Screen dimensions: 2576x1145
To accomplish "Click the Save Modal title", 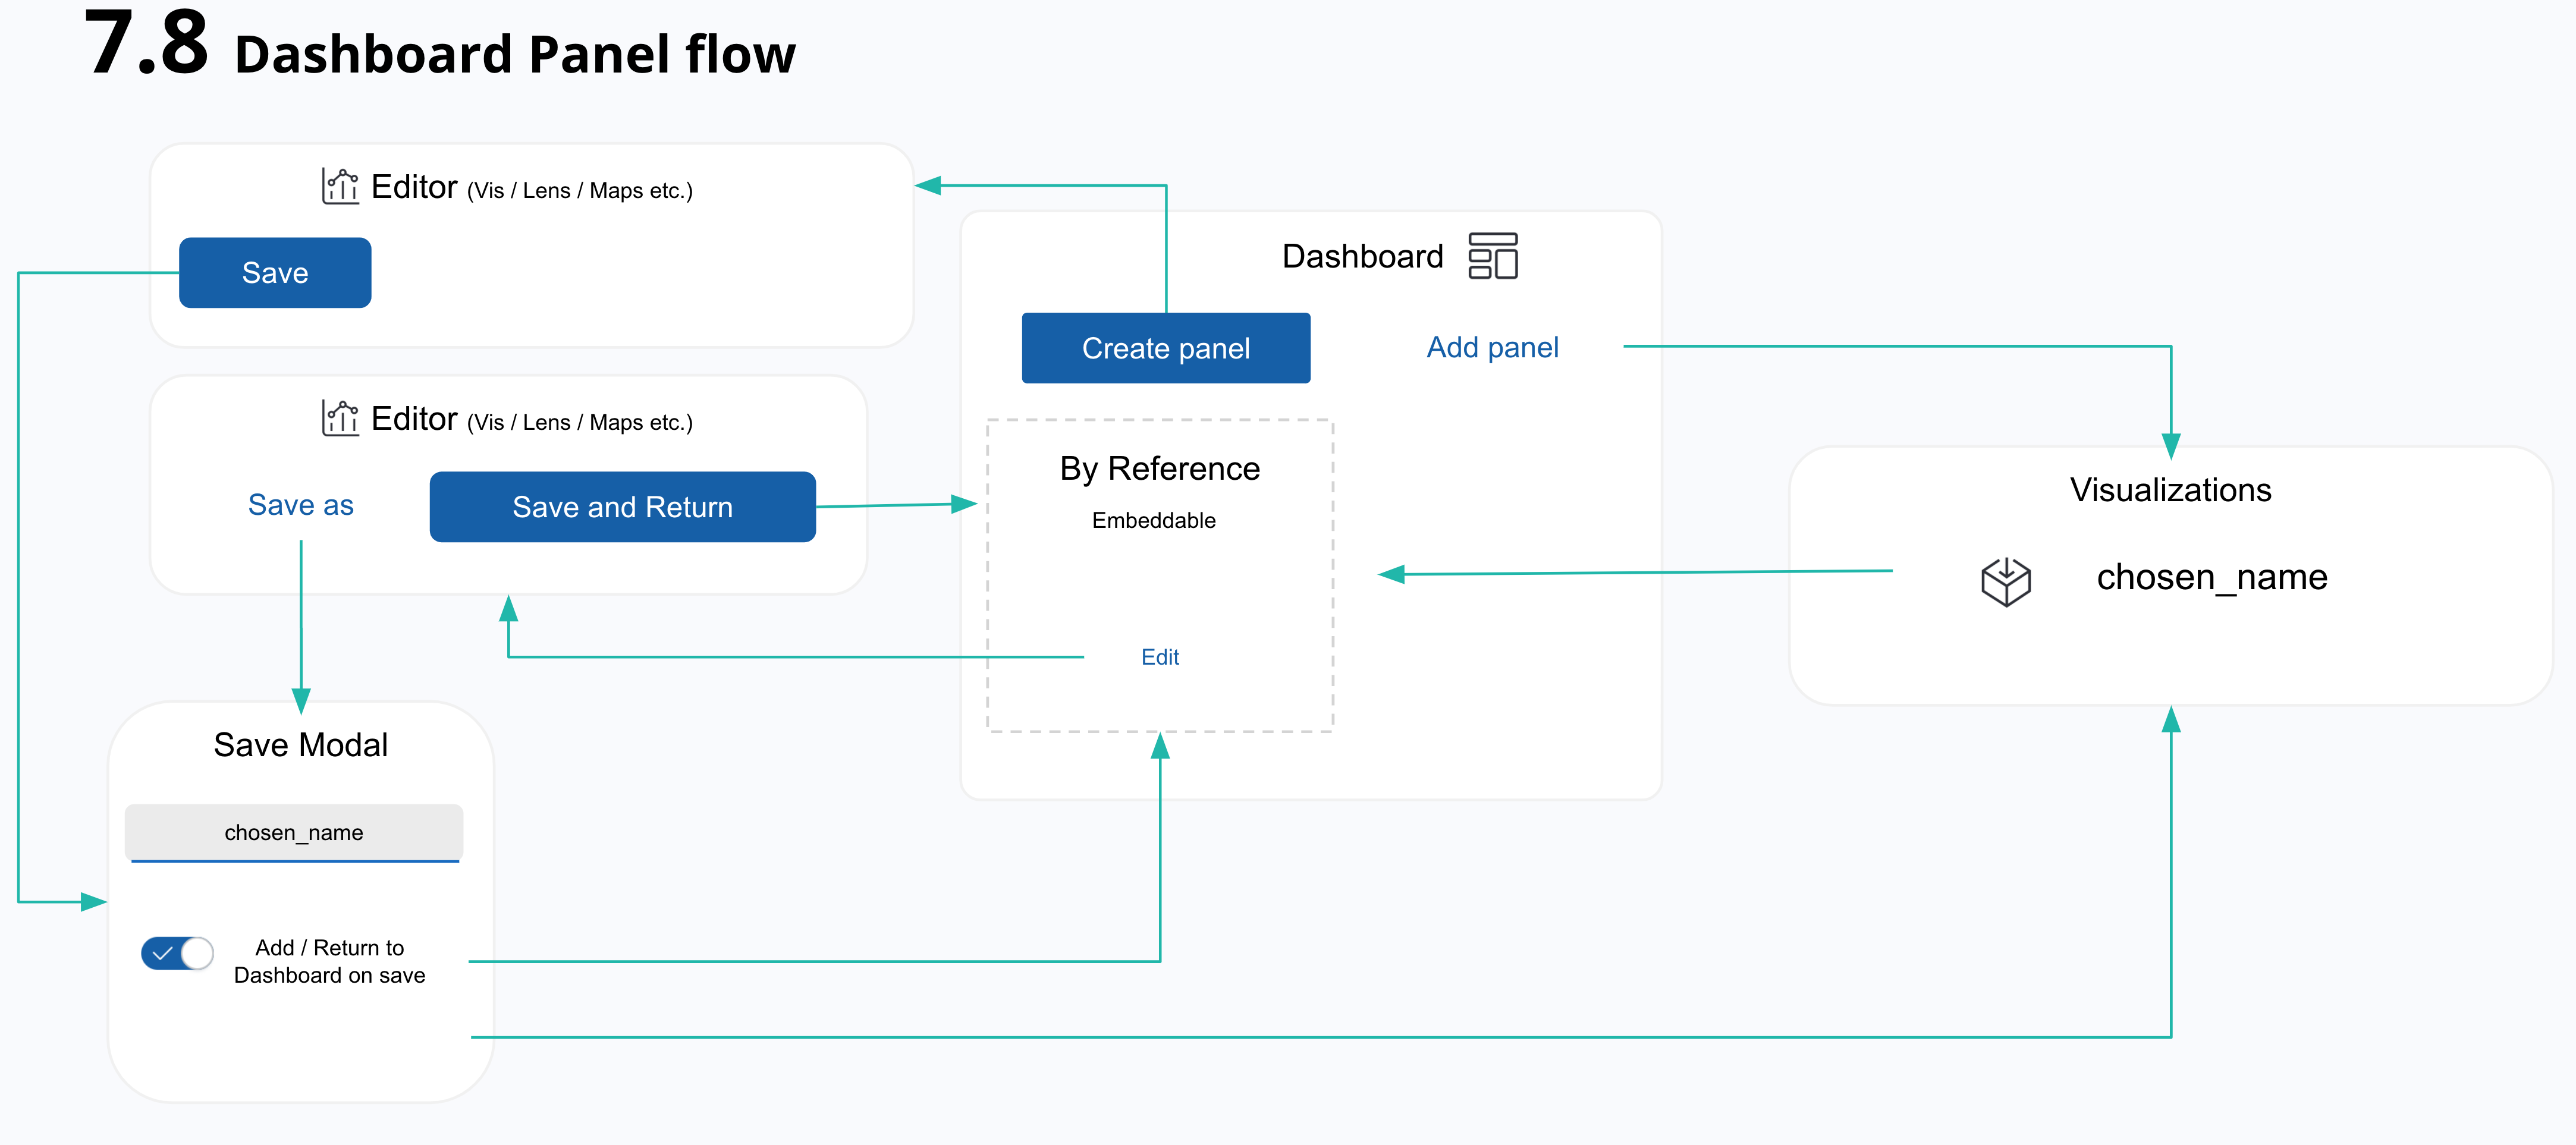I will 300,745.
